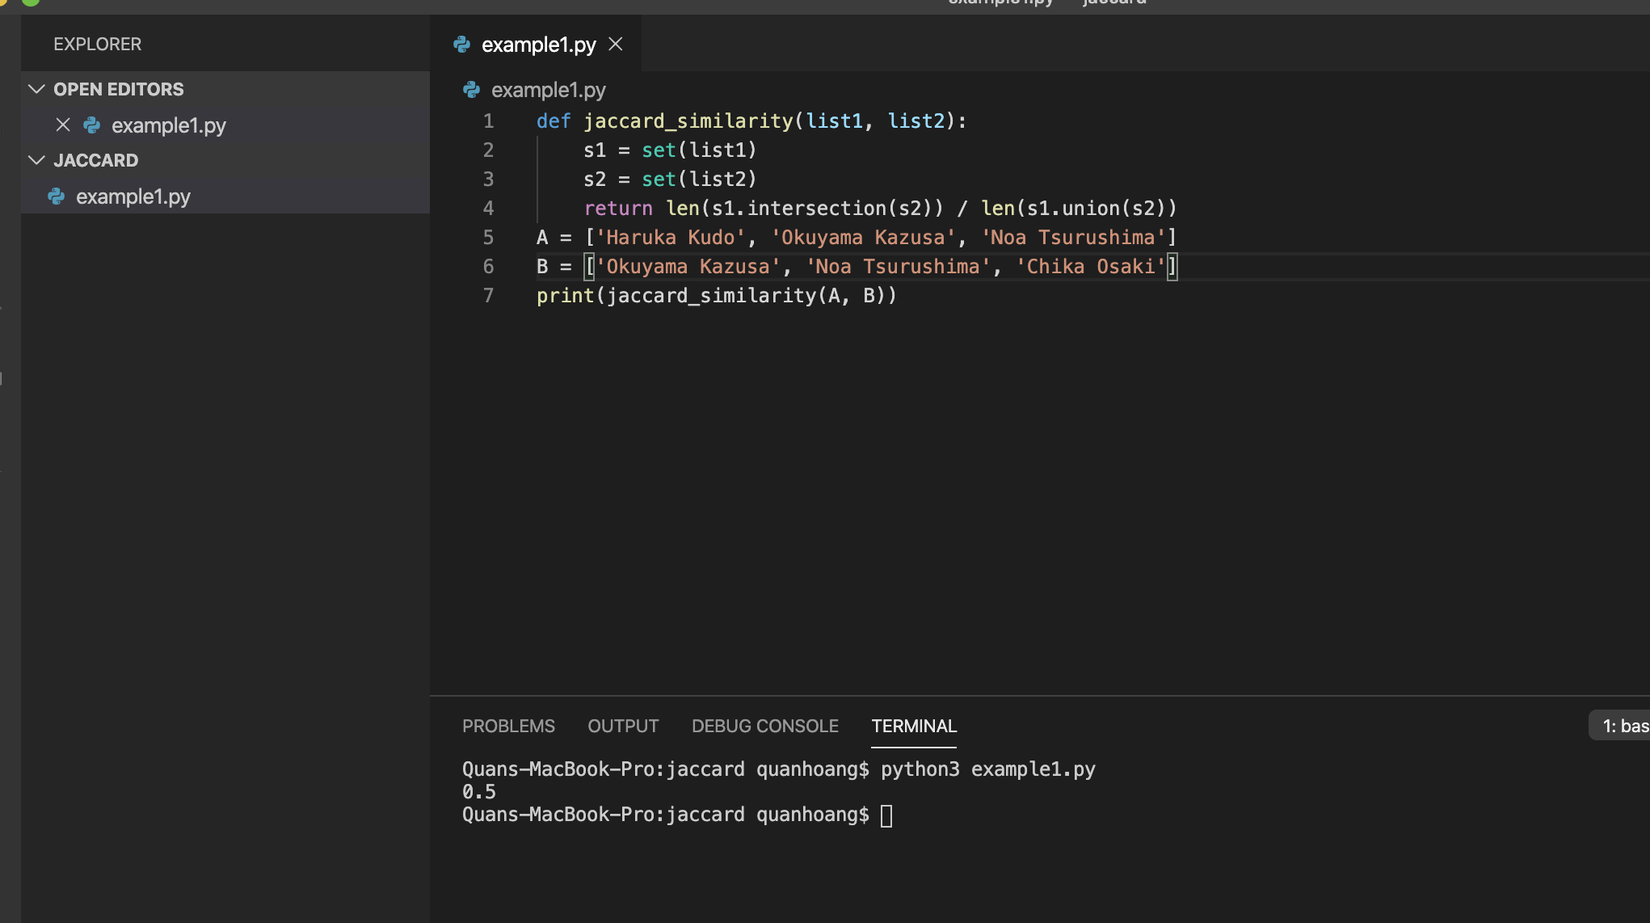
Task: Click the Python file icon under Open Editors
Action: 92,125
